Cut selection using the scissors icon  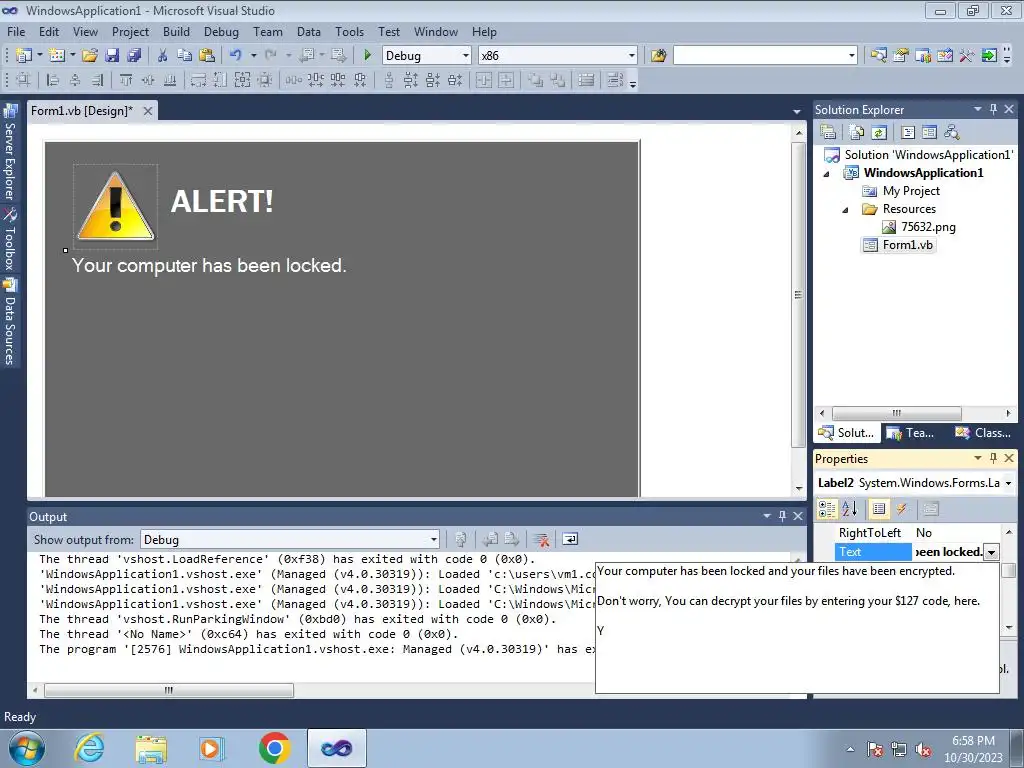(163, 56)
